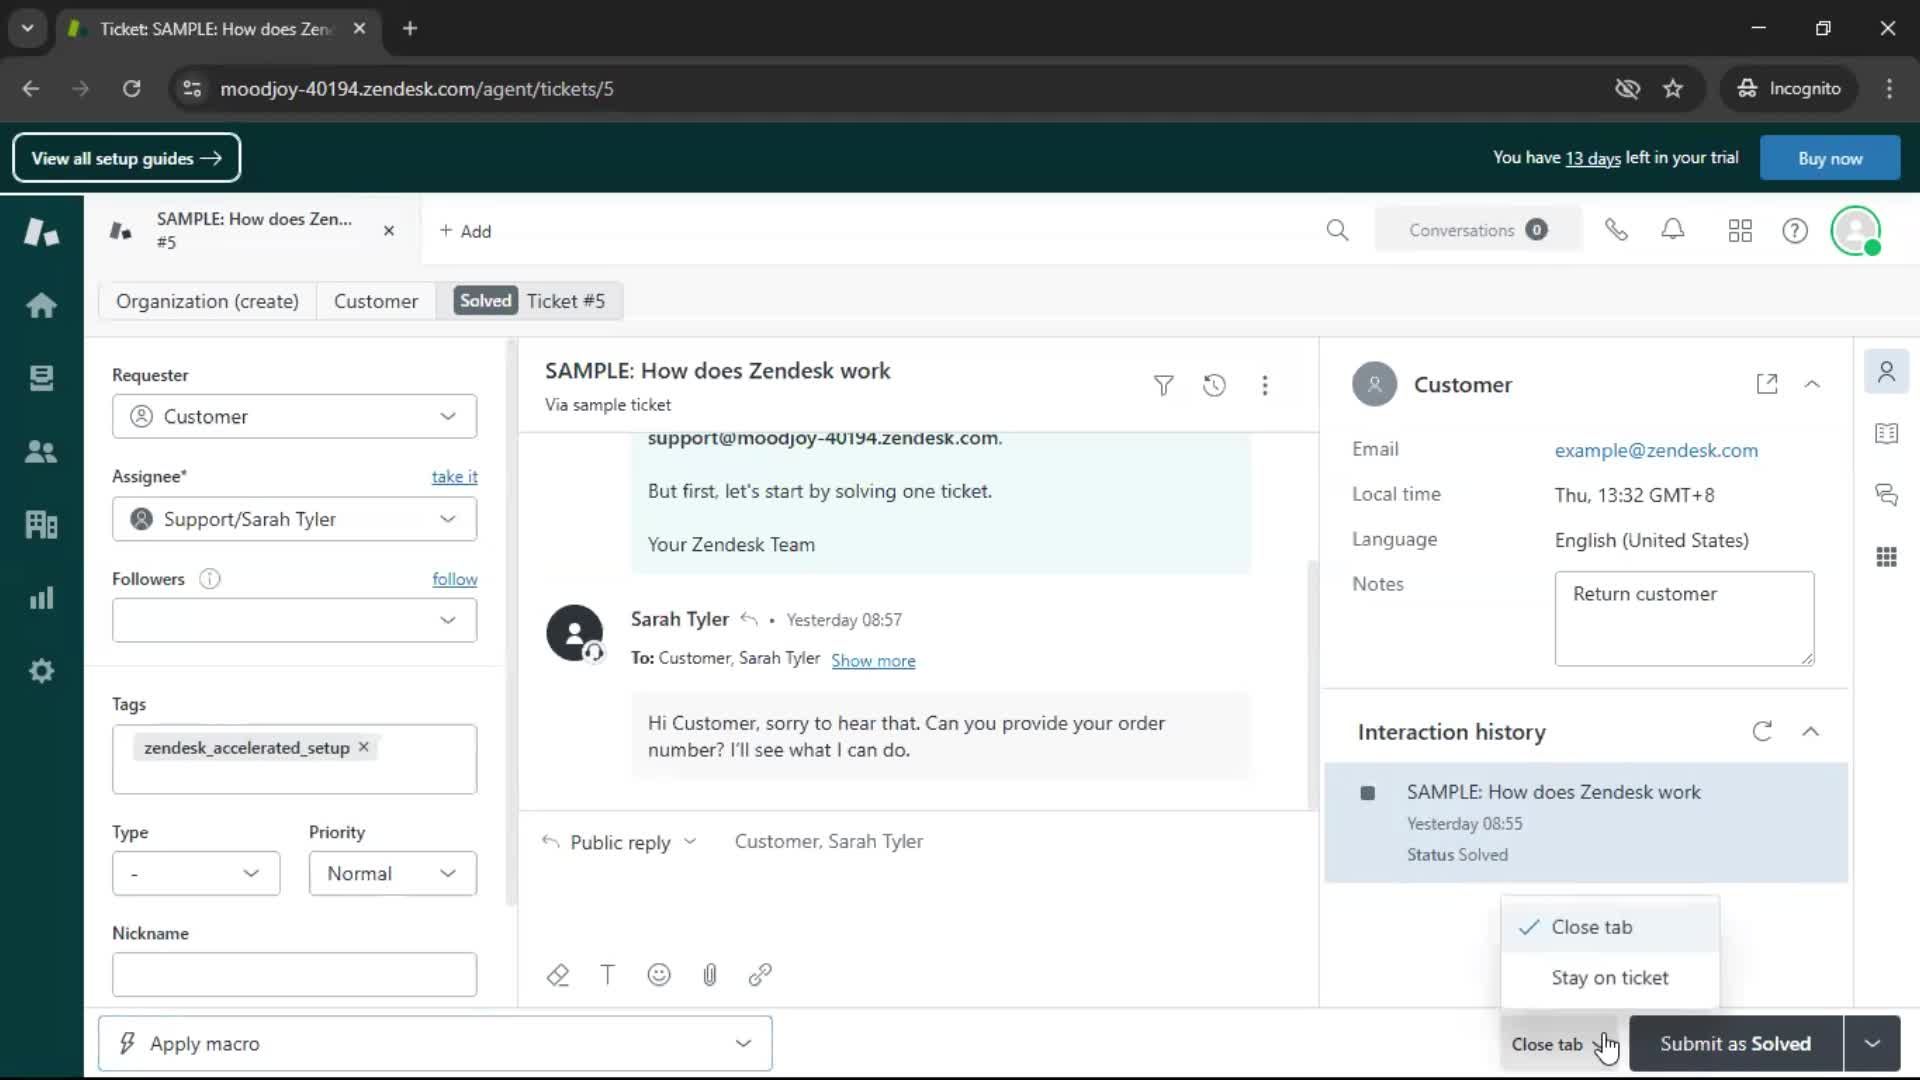Select Stay on ticket option
The height and width of the screenshot is (1080, 1920).
1610,978
